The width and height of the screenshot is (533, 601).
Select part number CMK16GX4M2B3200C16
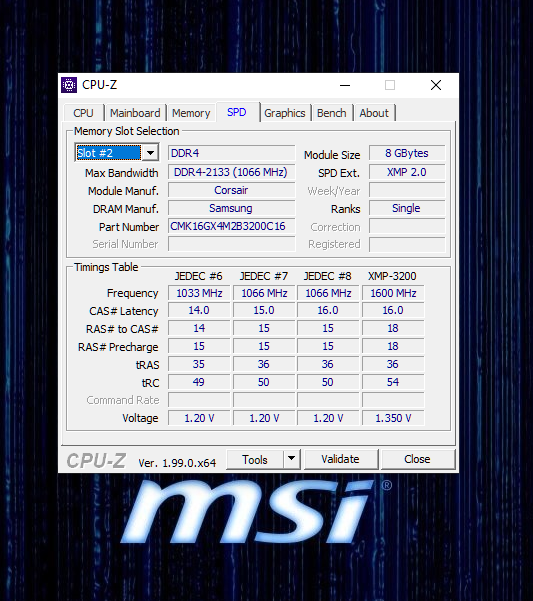pyautogui.click(x=231, y=226)
